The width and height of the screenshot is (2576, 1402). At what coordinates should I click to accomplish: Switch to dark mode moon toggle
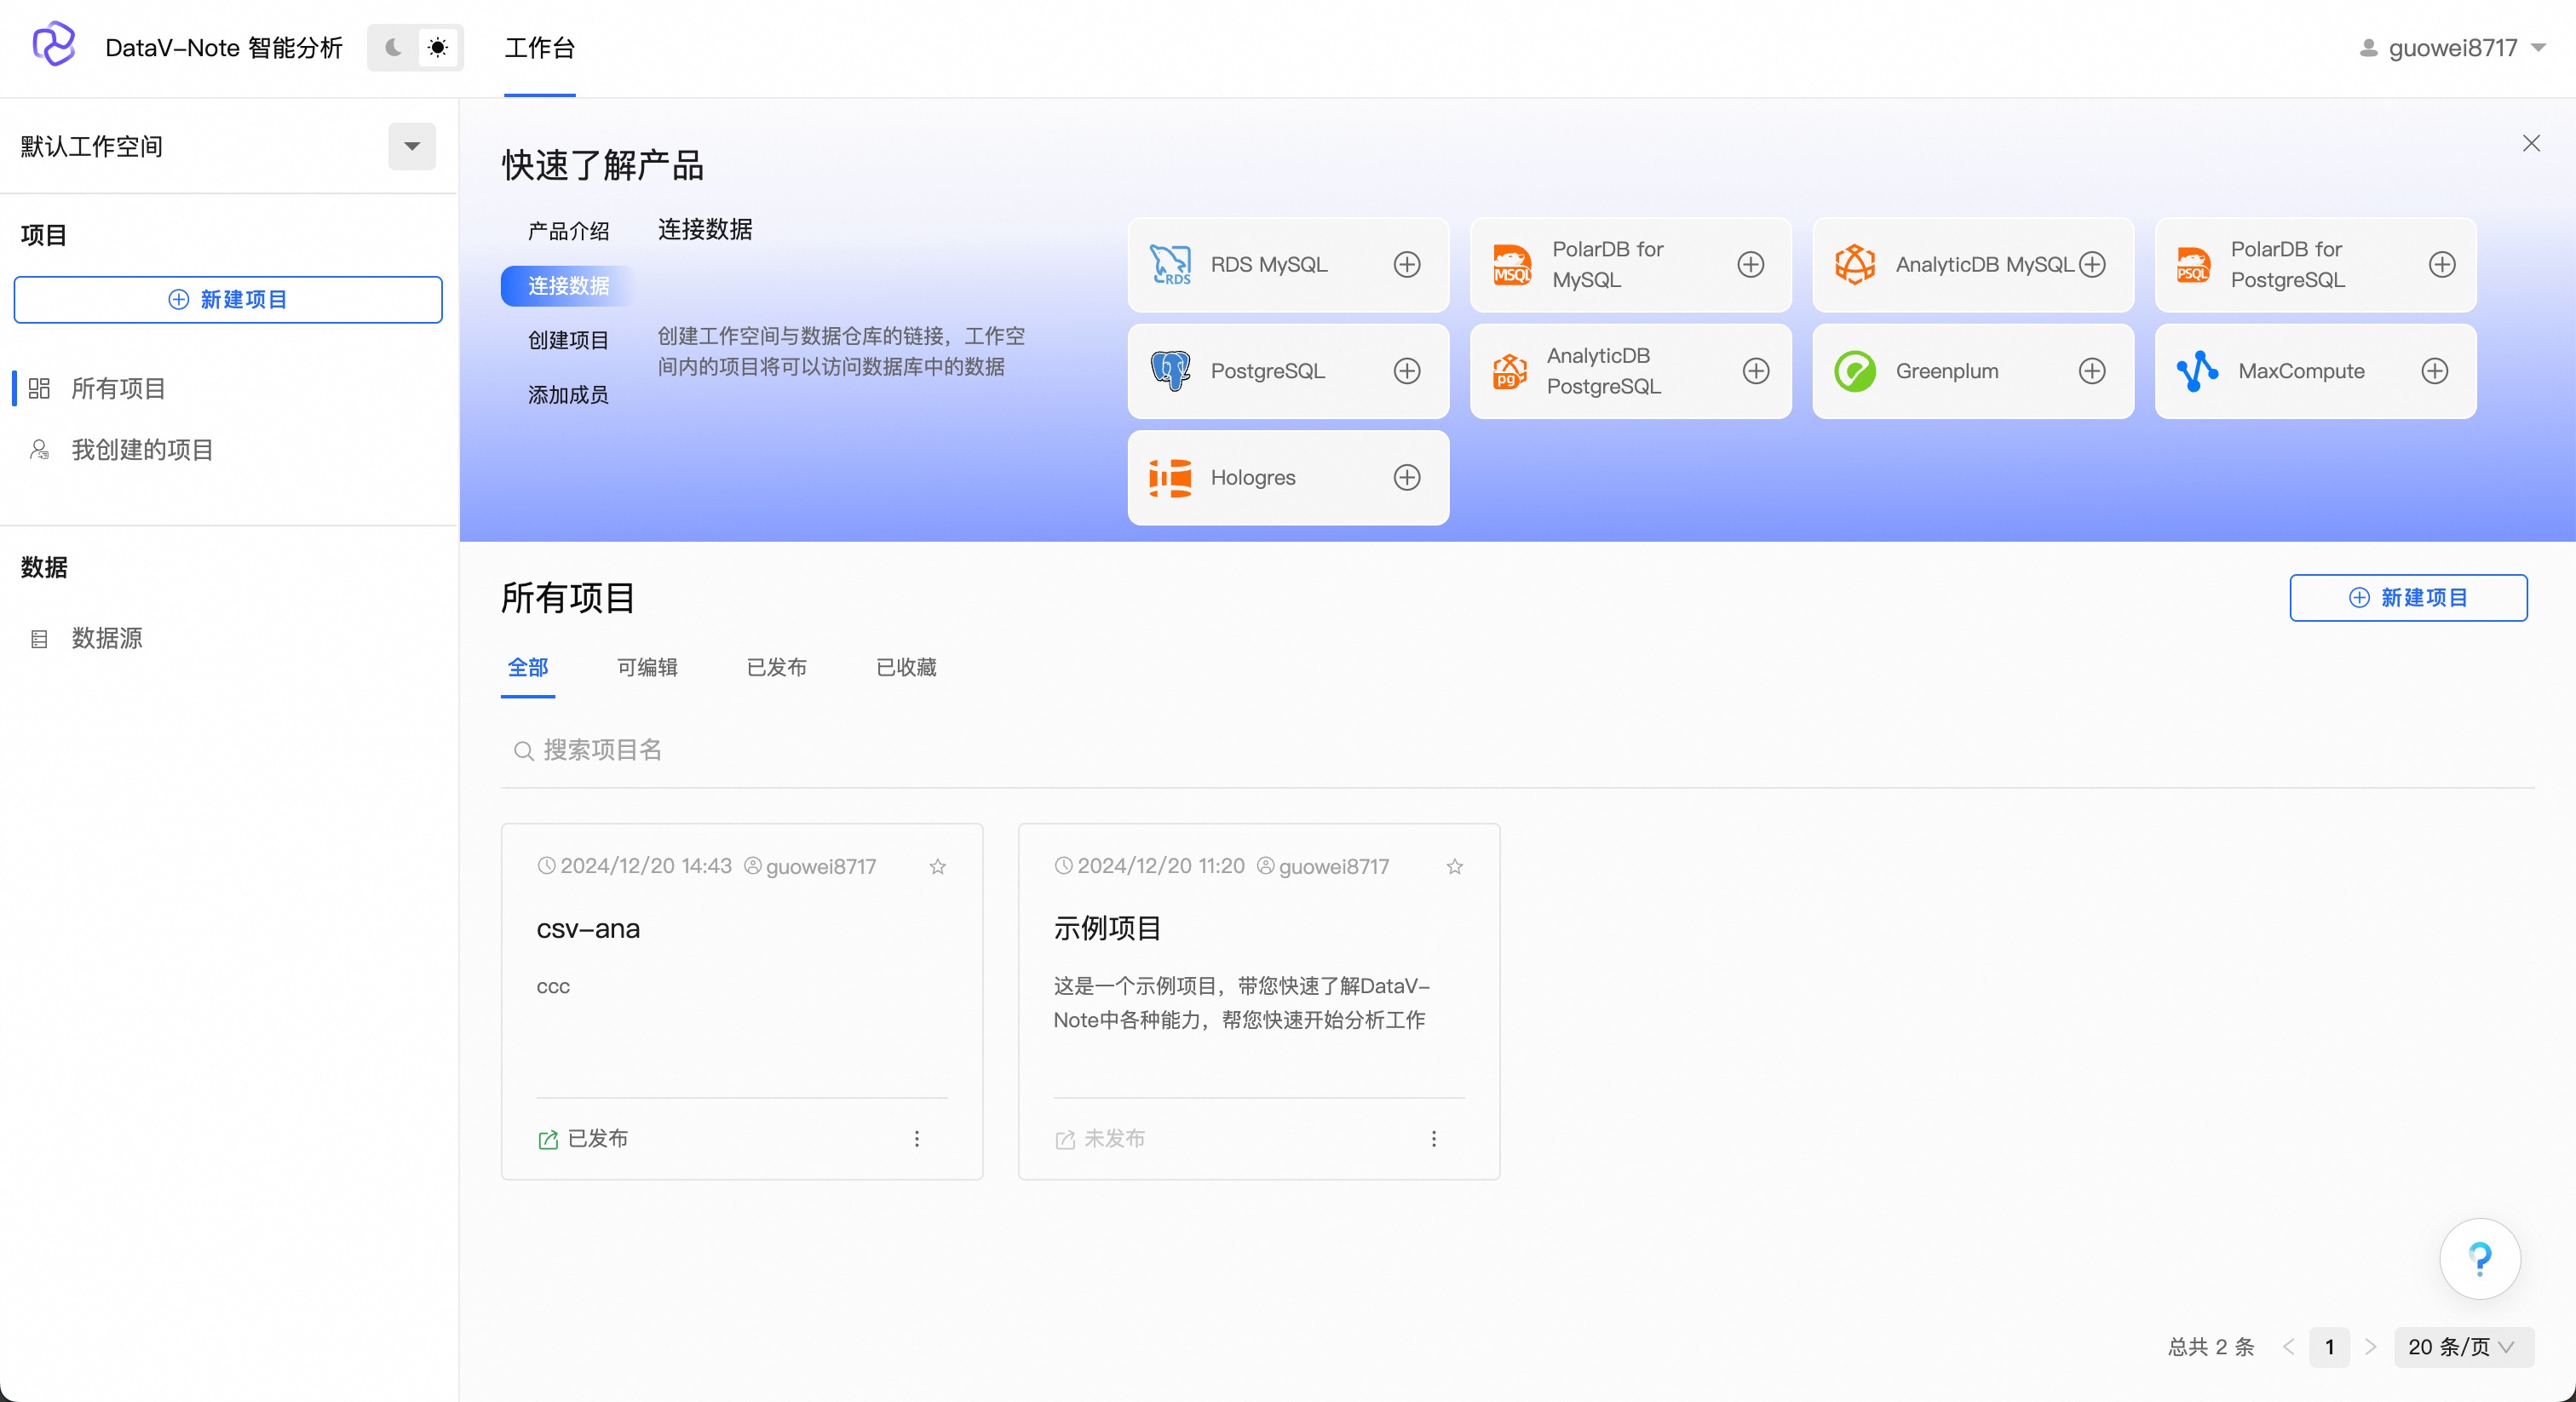393,47
